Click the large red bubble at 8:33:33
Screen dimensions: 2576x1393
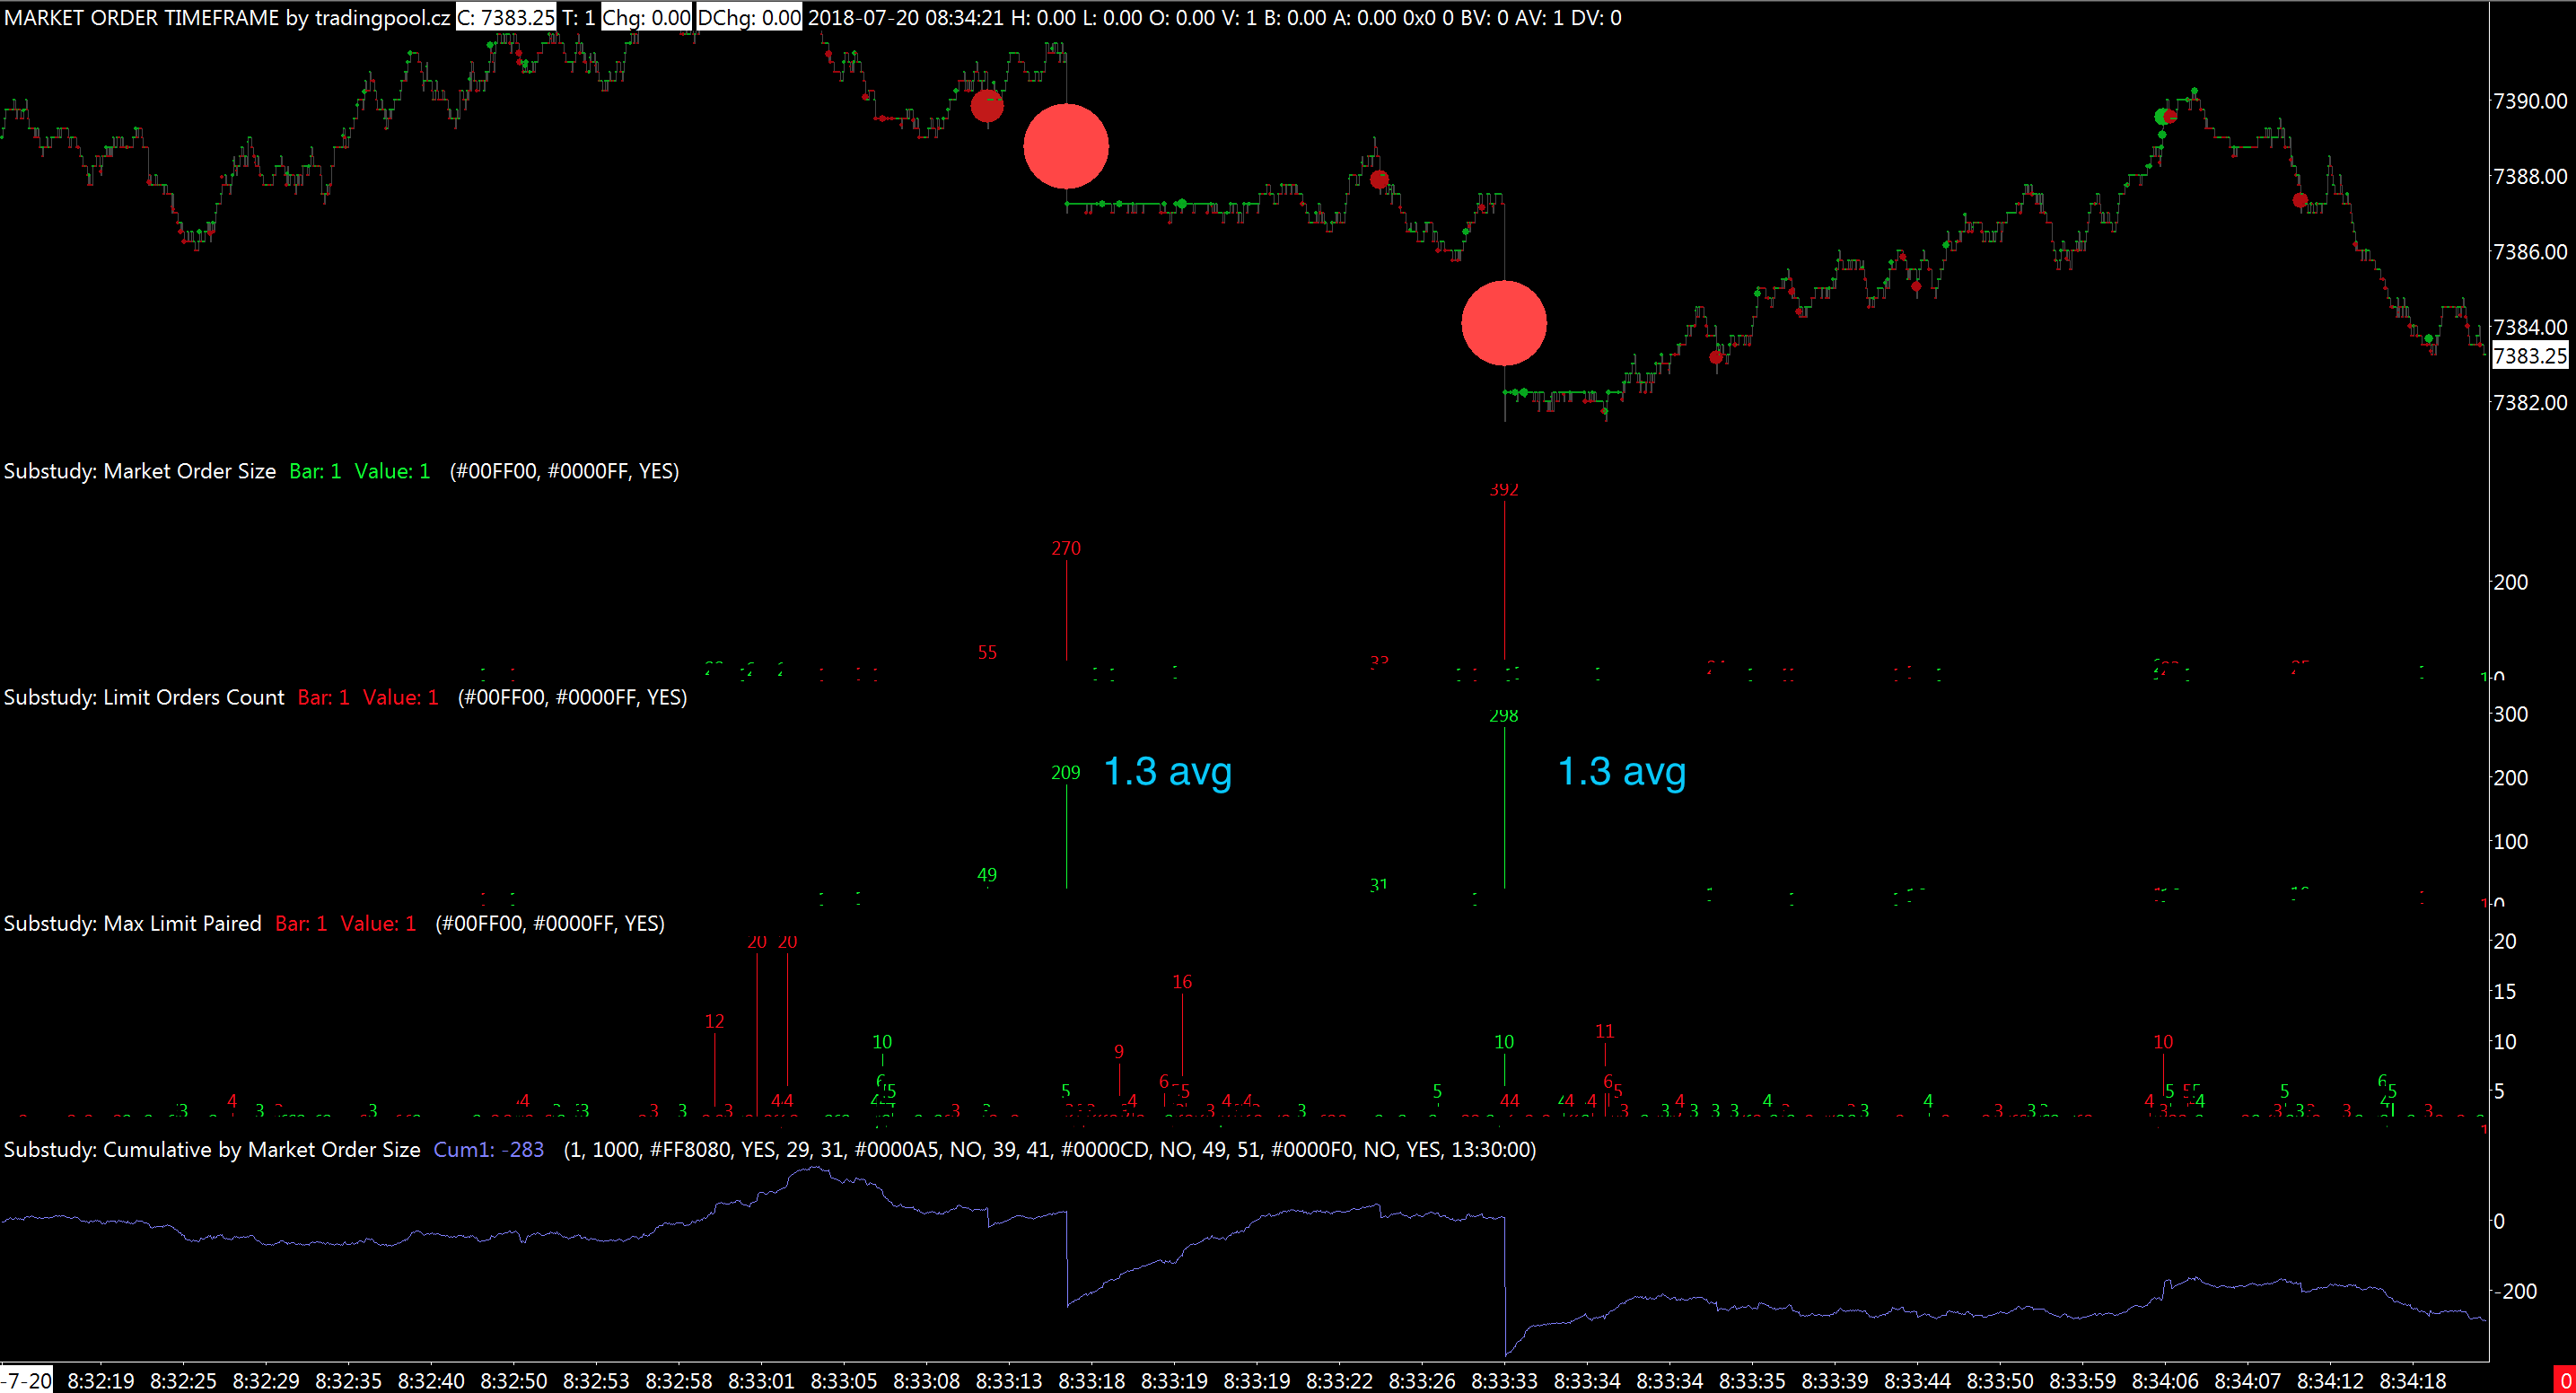pyautogui.click(x=1504, y=323)
